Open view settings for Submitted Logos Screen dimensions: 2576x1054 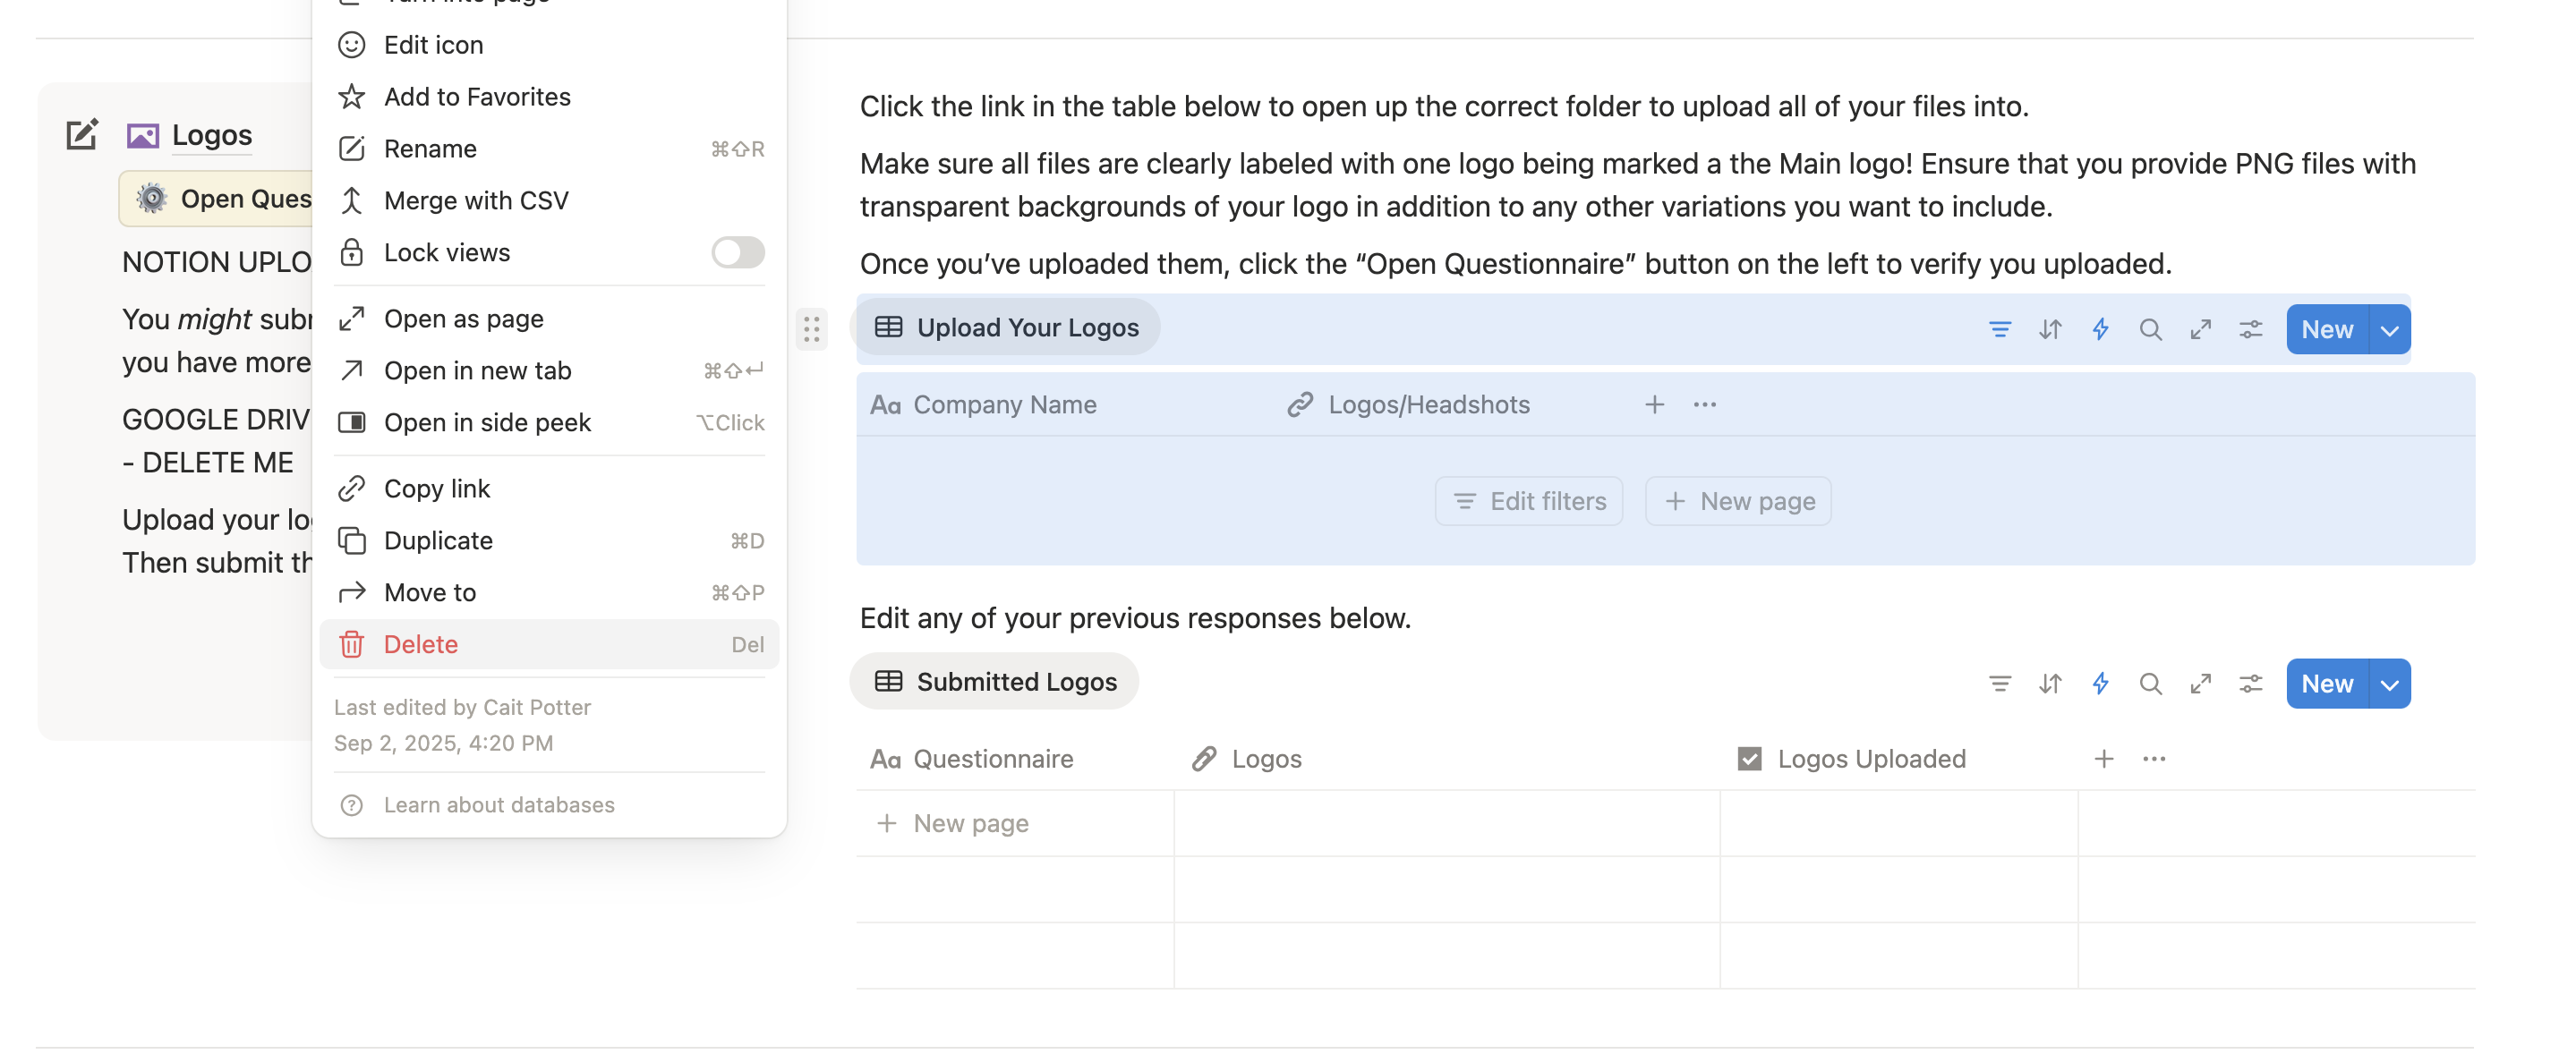click(x=2249, y=683)
